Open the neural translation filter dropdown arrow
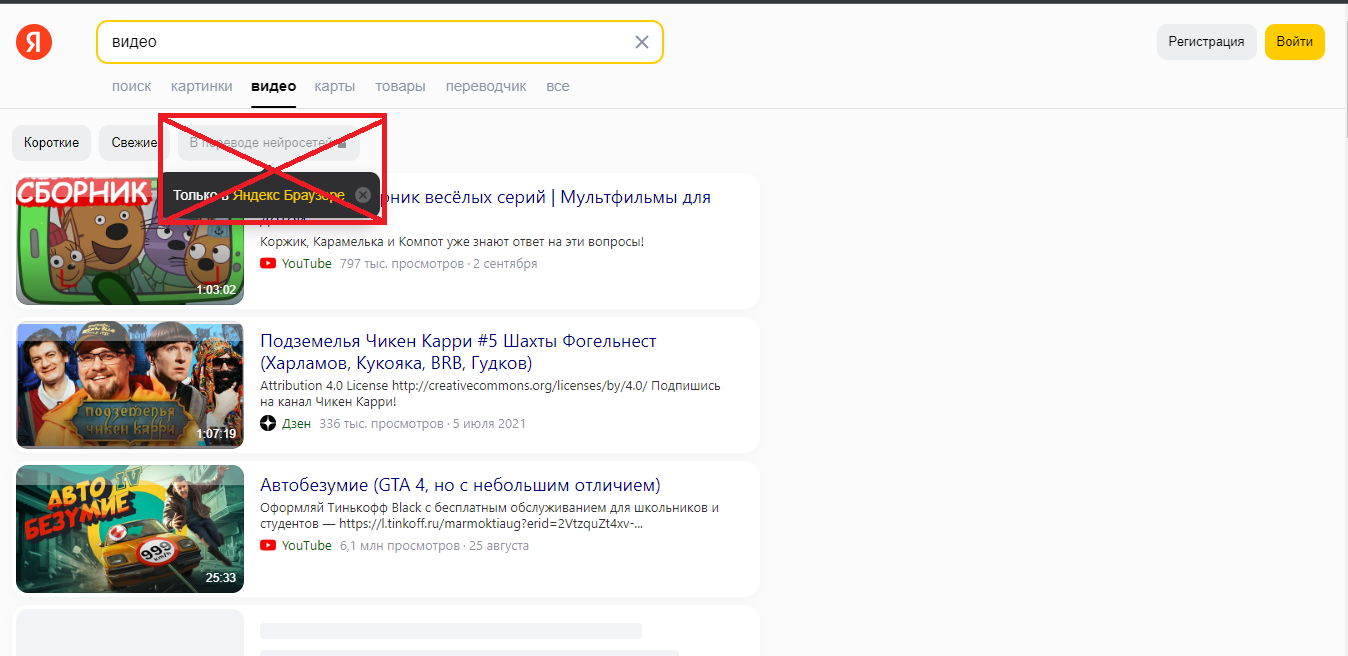 pyautogui.click(x=341, y=143)
